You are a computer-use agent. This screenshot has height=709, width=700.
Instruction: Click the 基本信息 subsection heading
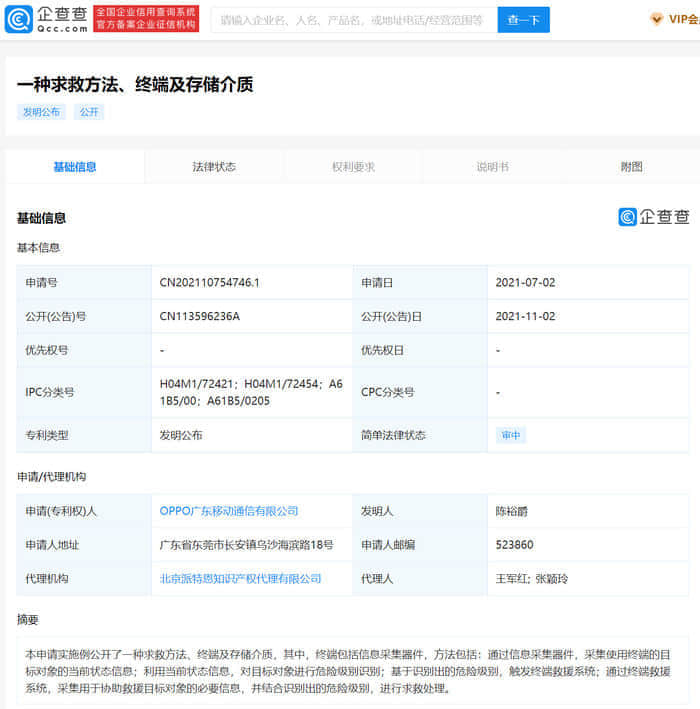[x=38, y=247]
